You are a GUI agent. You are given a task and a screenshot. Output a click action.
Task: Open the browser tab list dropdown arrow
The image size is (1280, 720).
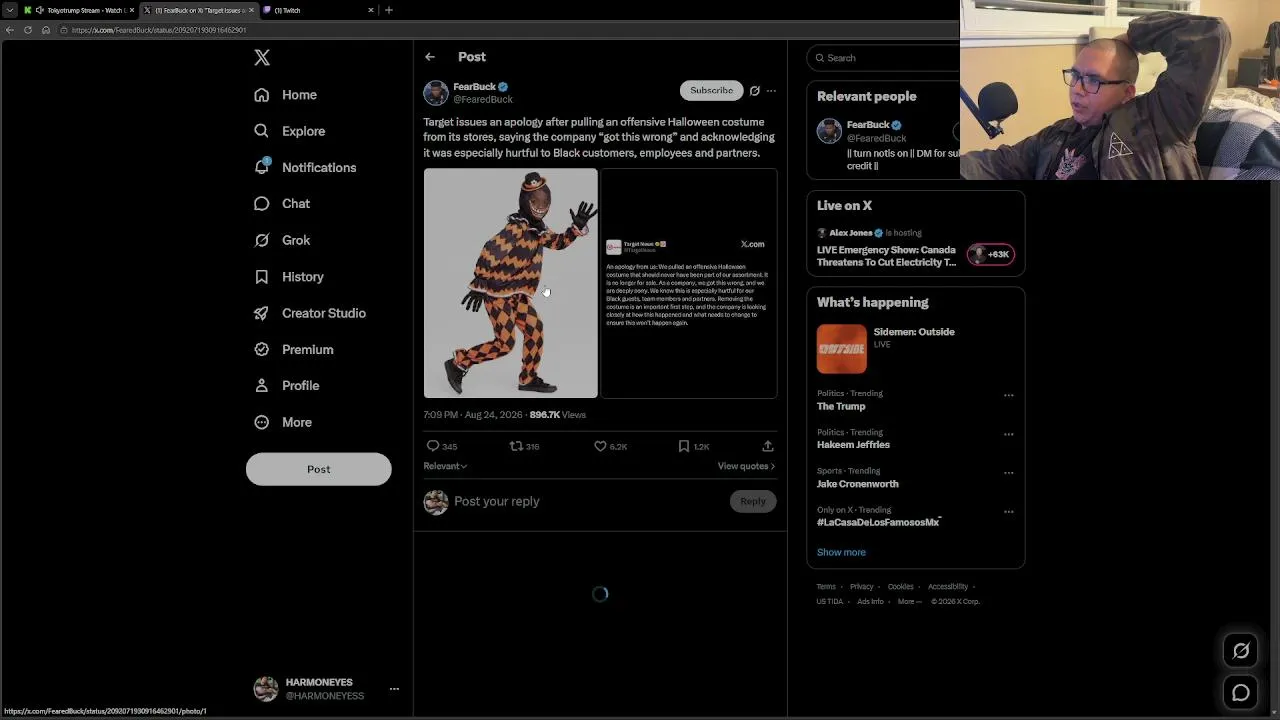[10, 10]
